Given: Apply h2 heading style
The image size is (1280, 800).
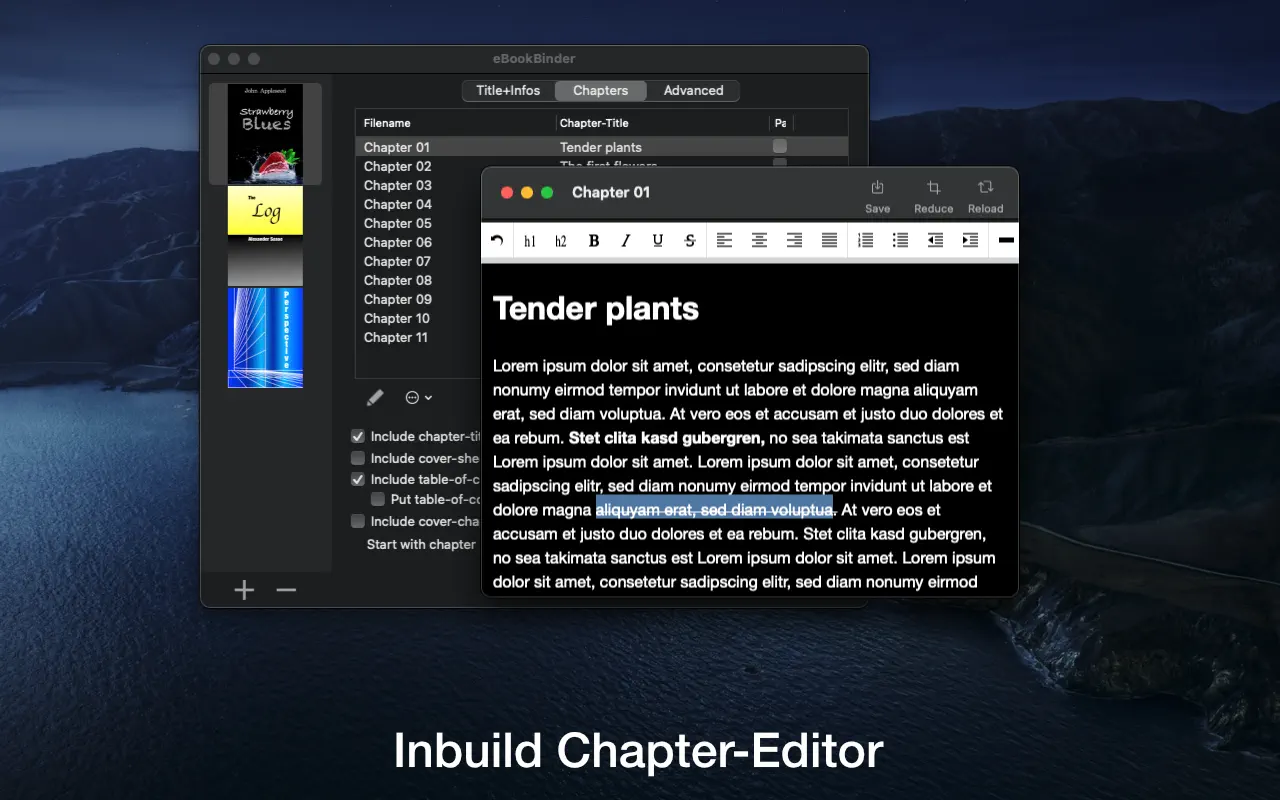Looking at the screenshot, I should tap(561, 241).
